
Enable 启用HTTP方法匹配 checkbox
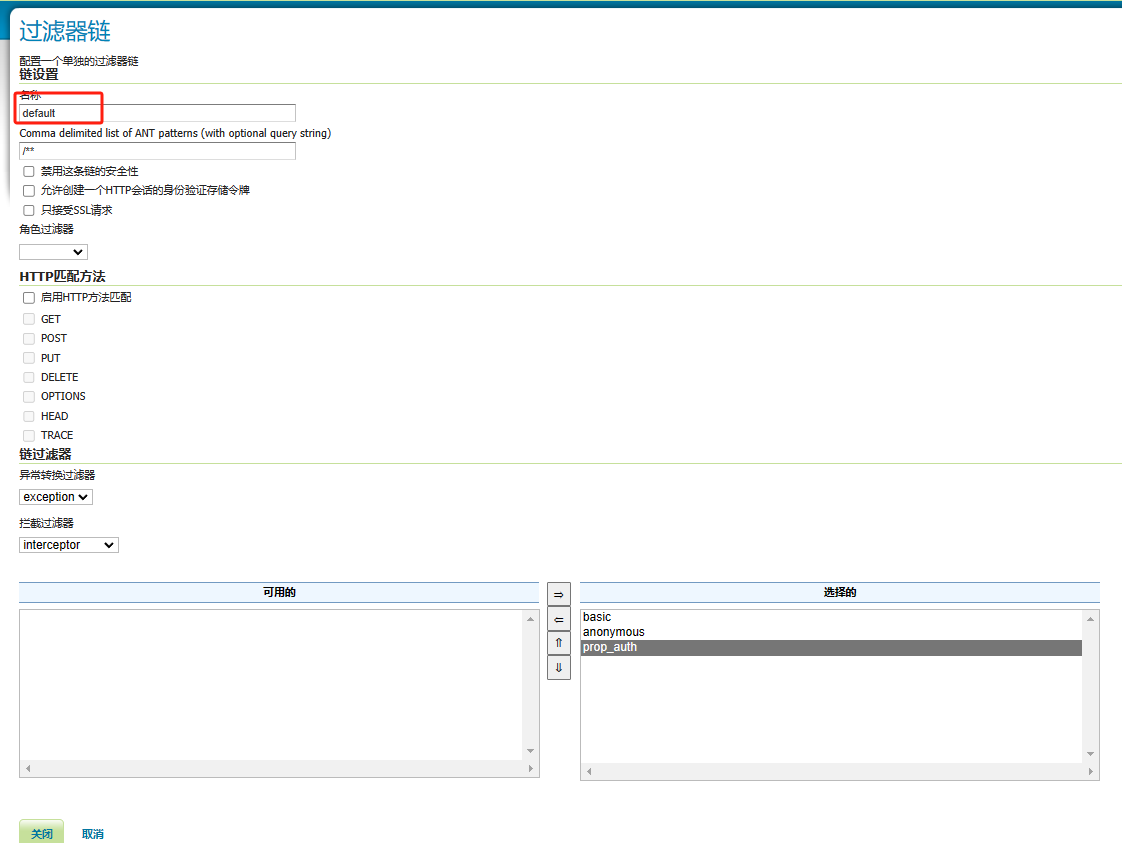29,298
